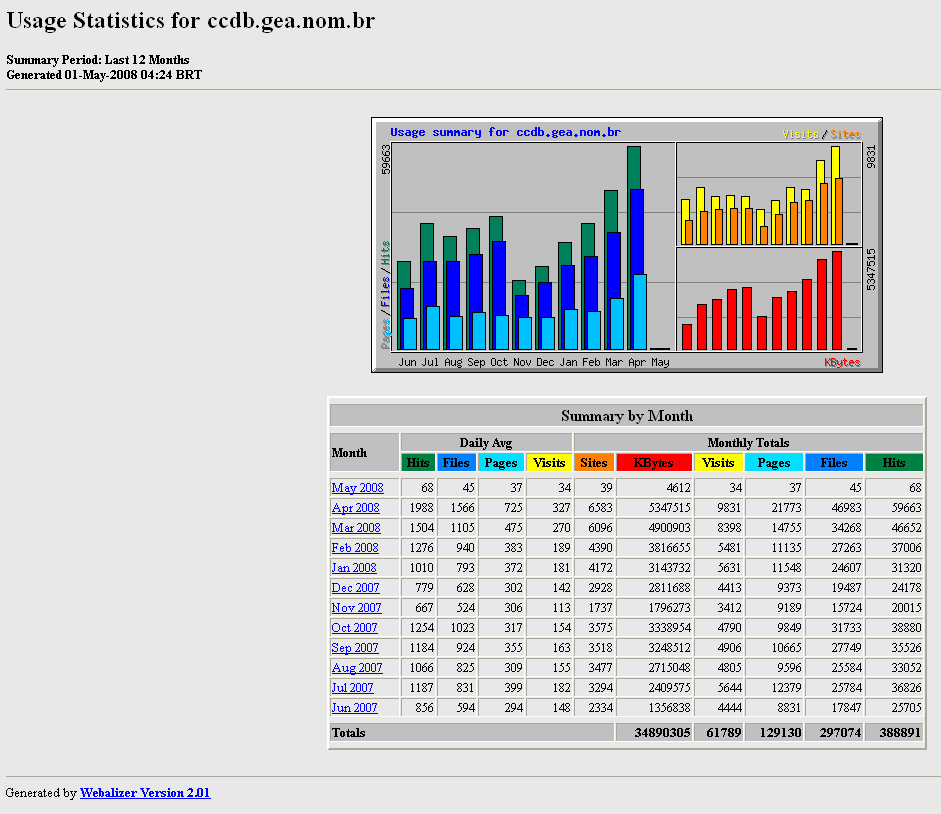Select the Dec 2007 month link
The width and height of the screenshot is (941, 814).
(355, 588)
